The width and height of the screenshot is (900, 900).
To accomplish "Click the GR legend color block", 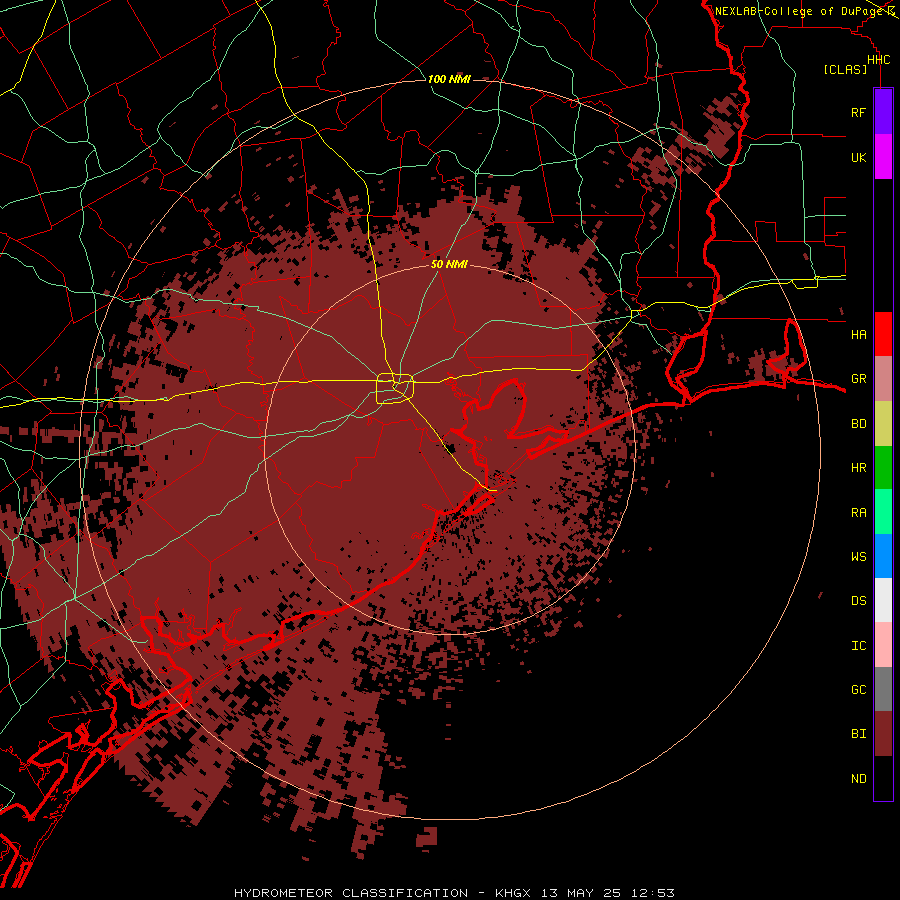I will 883,379.
